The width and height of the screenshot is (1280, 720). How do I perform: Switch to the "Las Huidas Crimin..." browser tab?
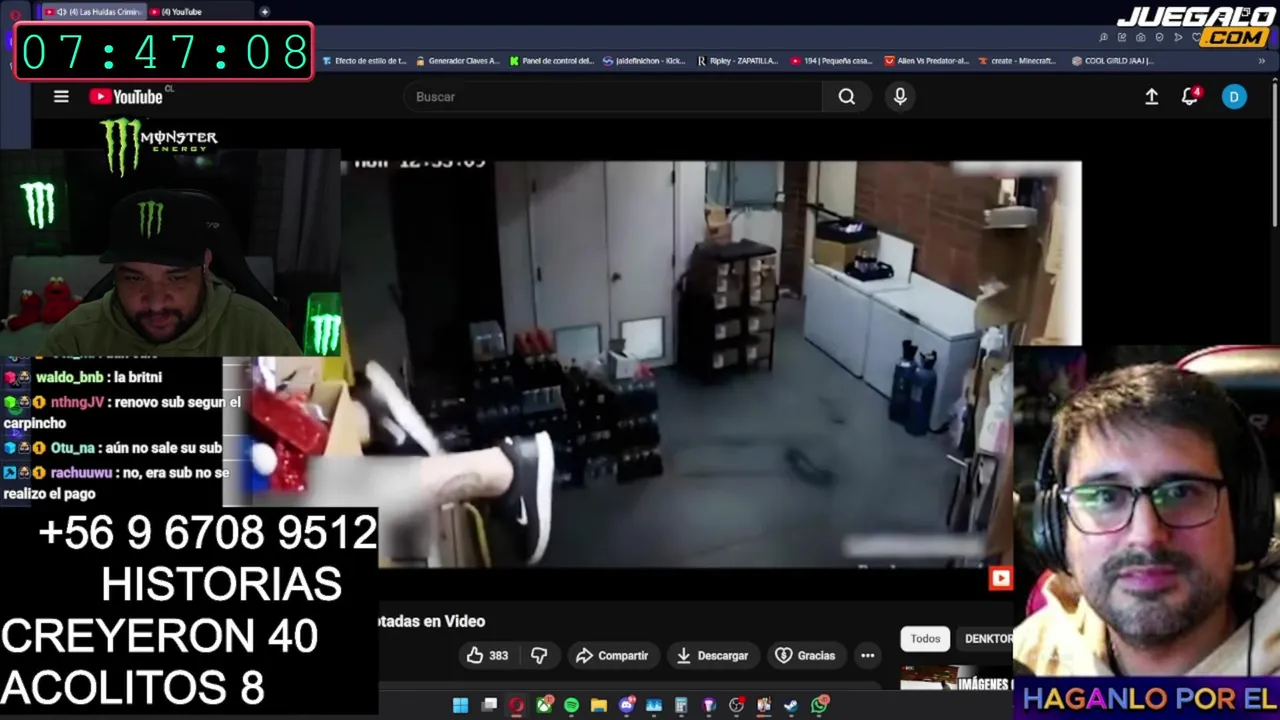point(93,12)
